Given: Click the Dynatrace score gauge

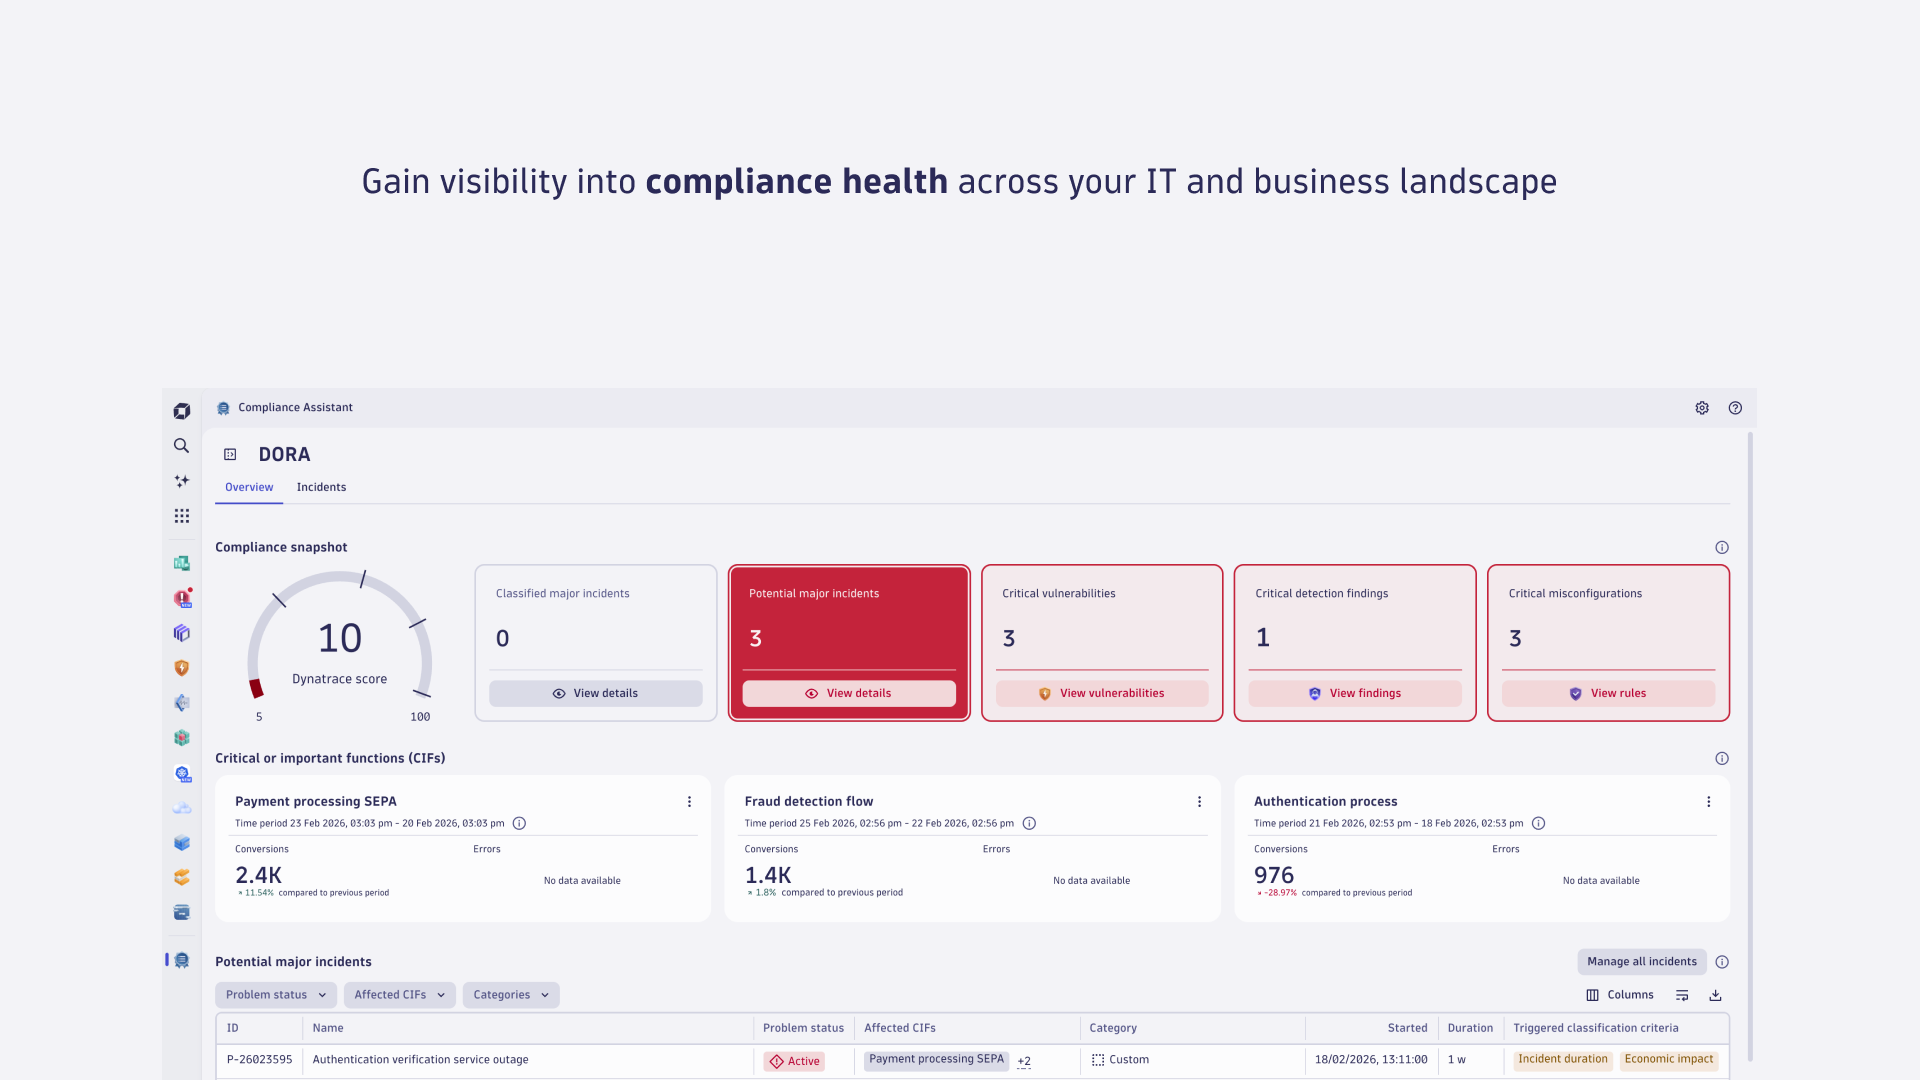Looking at the screenshot, I should (x=340, y=638).
